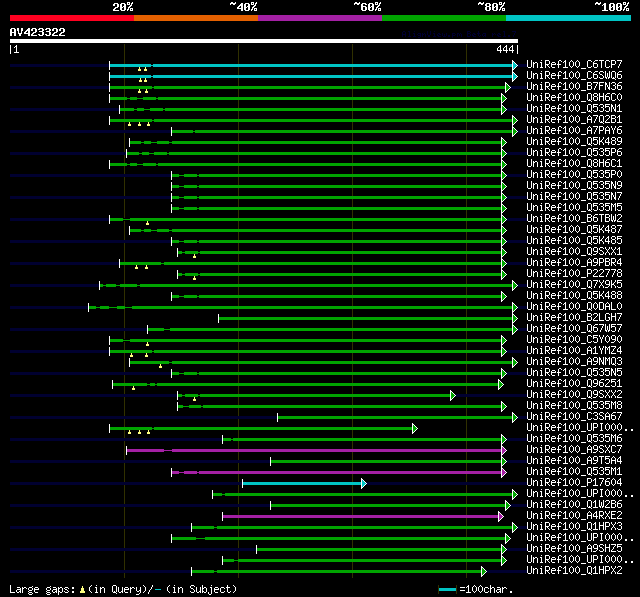Follow the UniRef100_Q535N1 hit link
Viewport: 640px width, 597px height.
574,109
